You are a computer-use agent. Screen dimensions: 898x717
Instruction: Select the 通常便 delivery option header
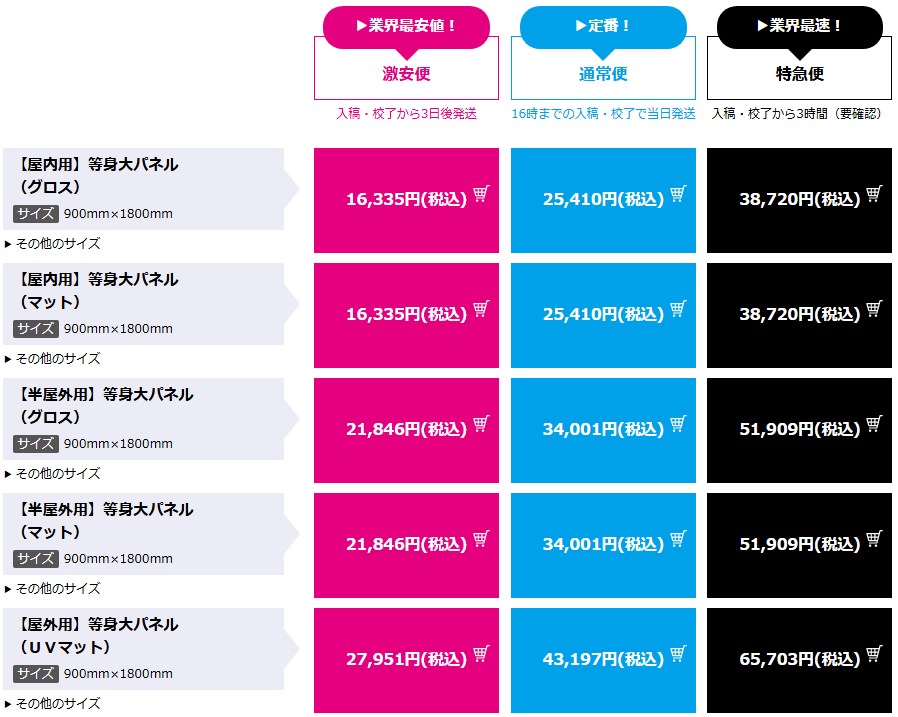point(603,73)
